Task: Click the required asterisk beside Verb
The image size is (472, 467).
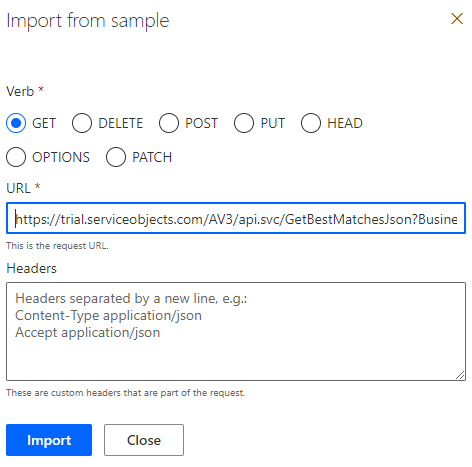Action: pyautogui.click(x=41, y=89)
